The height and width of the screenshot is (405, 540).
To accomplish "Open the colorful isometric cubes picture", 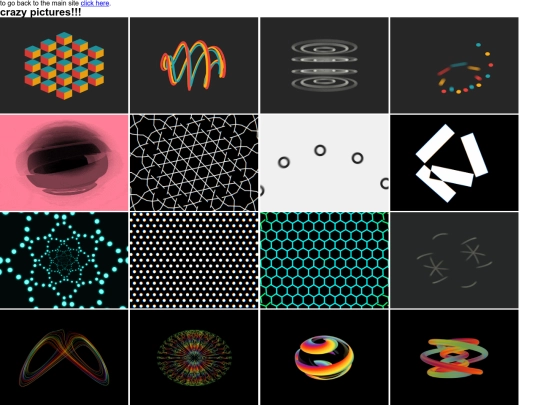I will coord(64,65).
